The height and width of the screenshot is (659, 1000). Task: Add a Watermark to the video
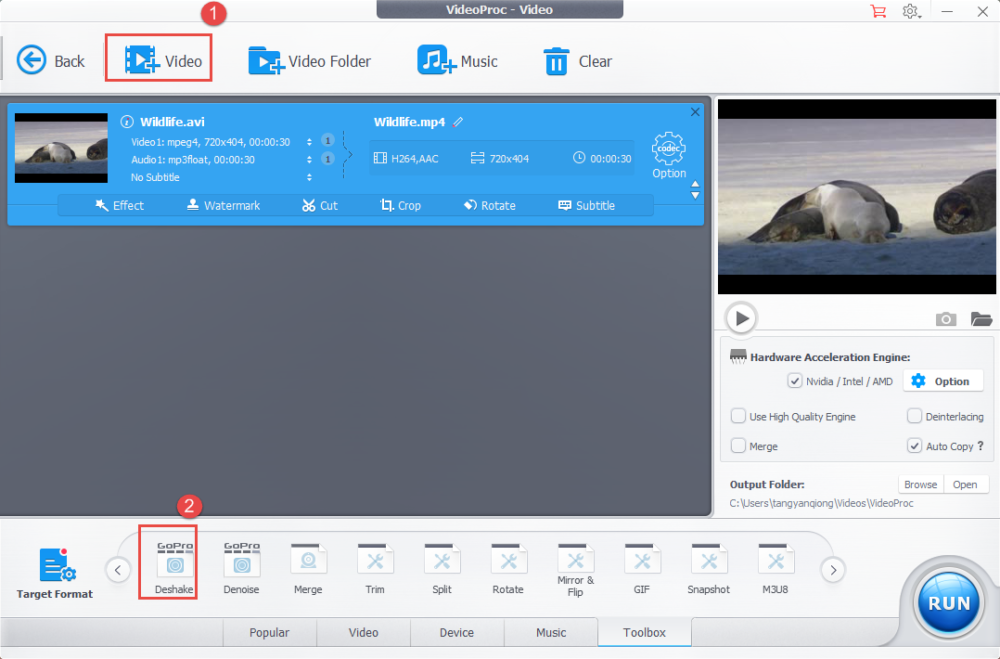pos(223,205)
